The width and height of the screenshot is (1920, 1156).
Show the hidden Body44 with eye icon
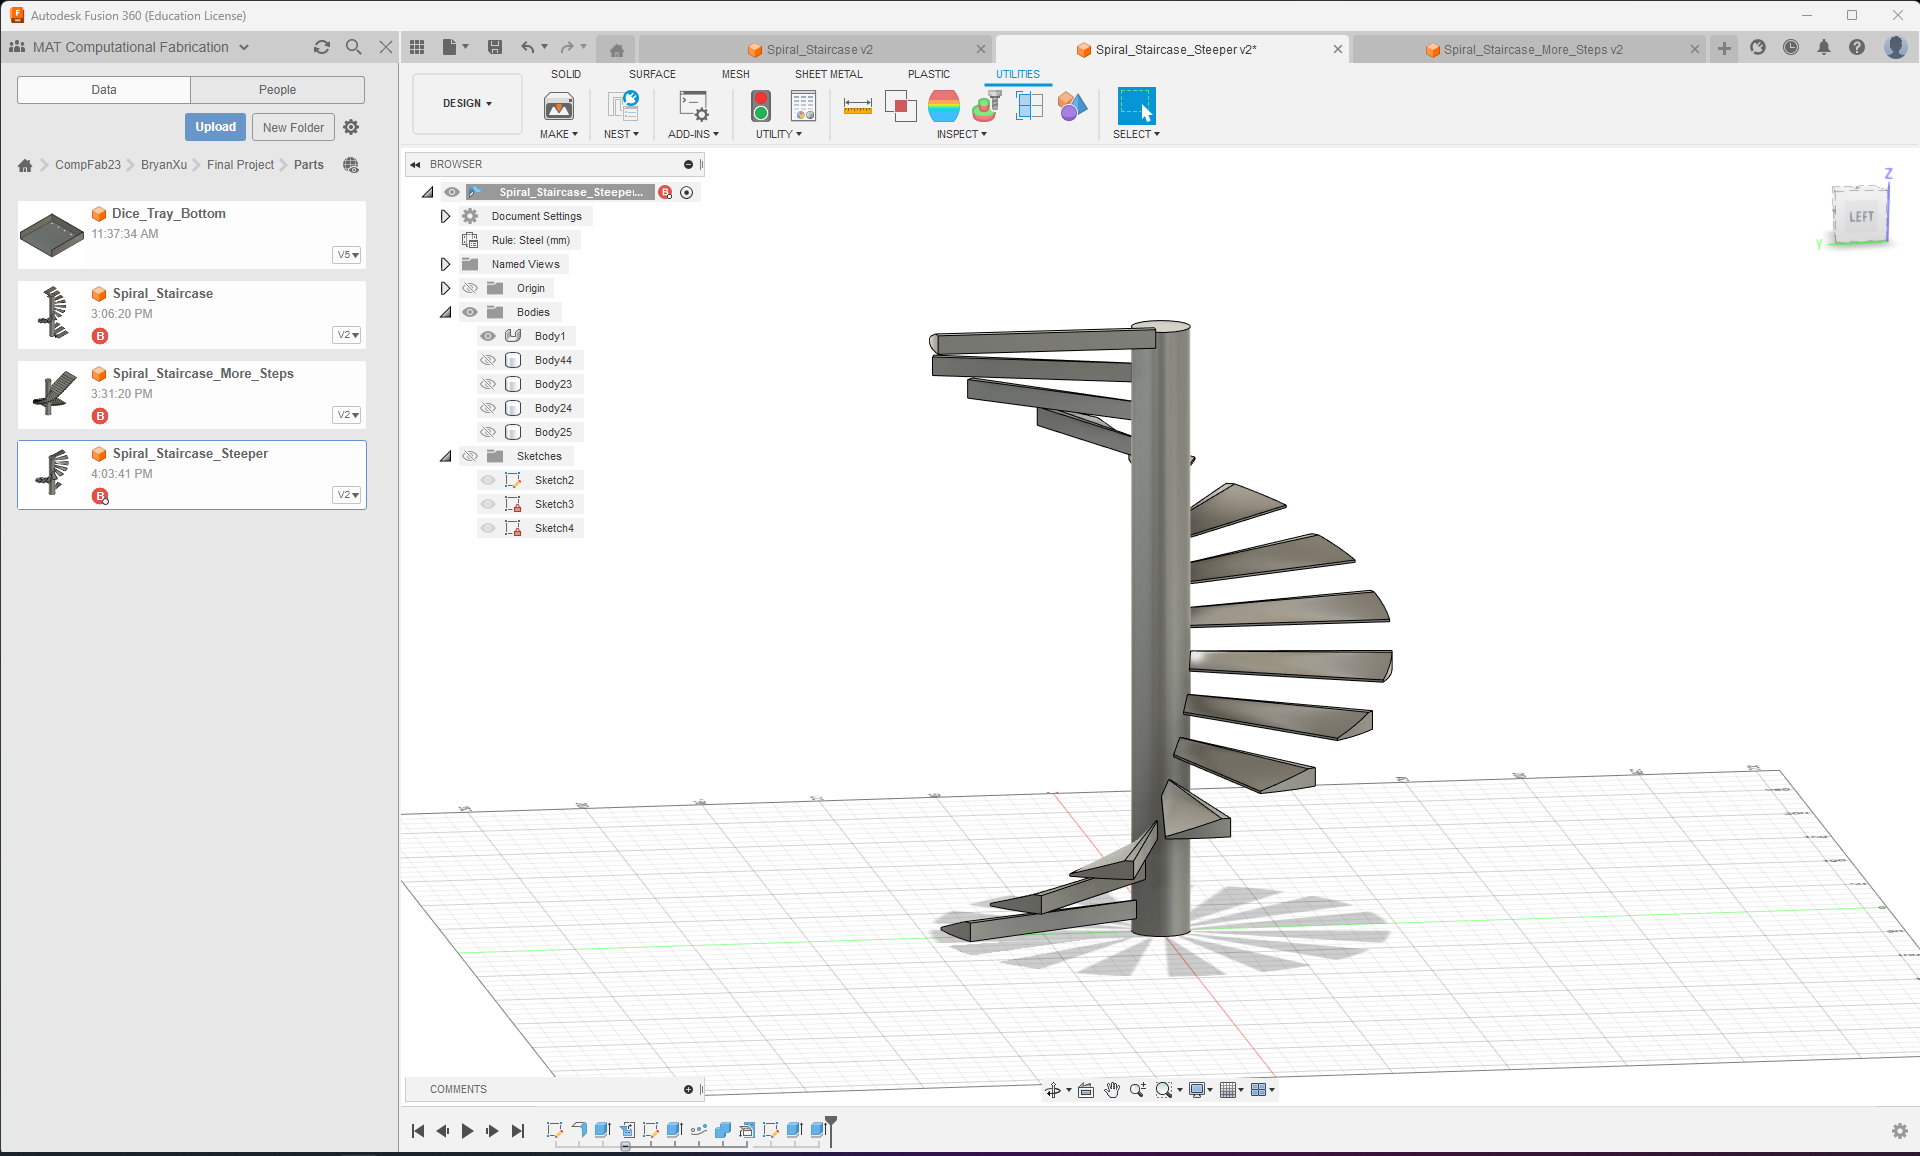tap(488, 360)
